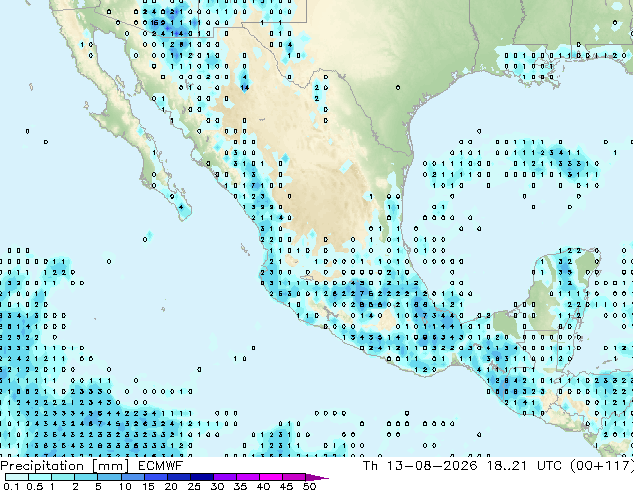Click the '0.5' legend scale value
The image size is (634, 490).
tap(35, 486)
